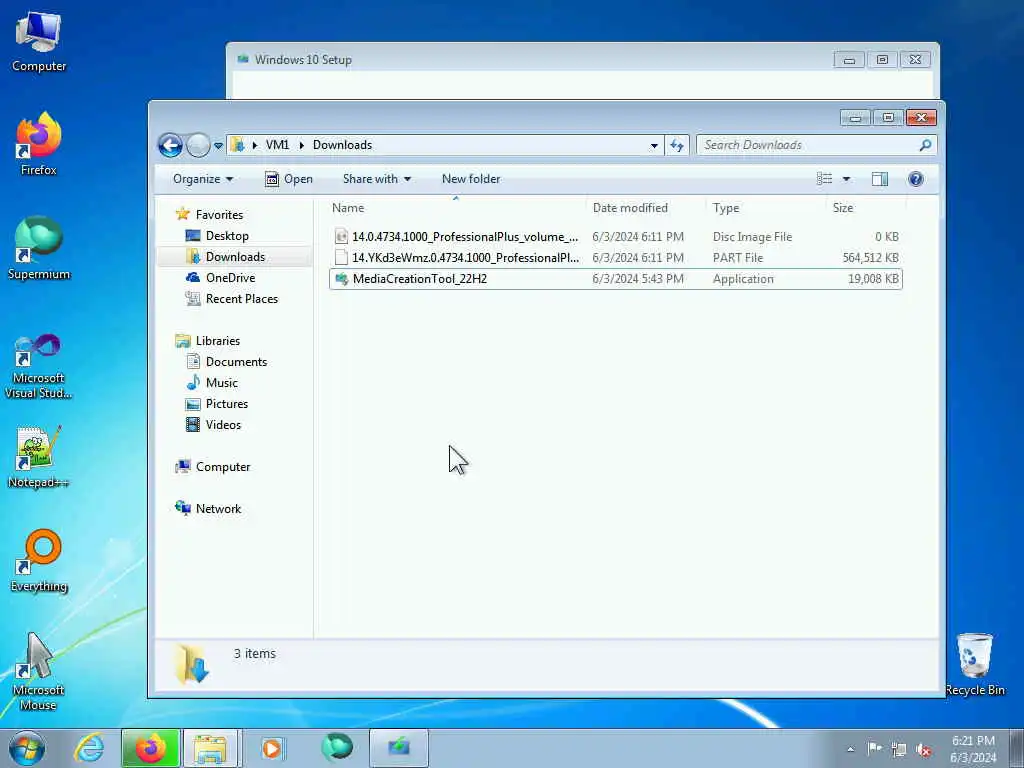Open the view options dropdown arrow
This screenshot has height=768, width=1024.
pyautogui.click(x=846, y=179)
